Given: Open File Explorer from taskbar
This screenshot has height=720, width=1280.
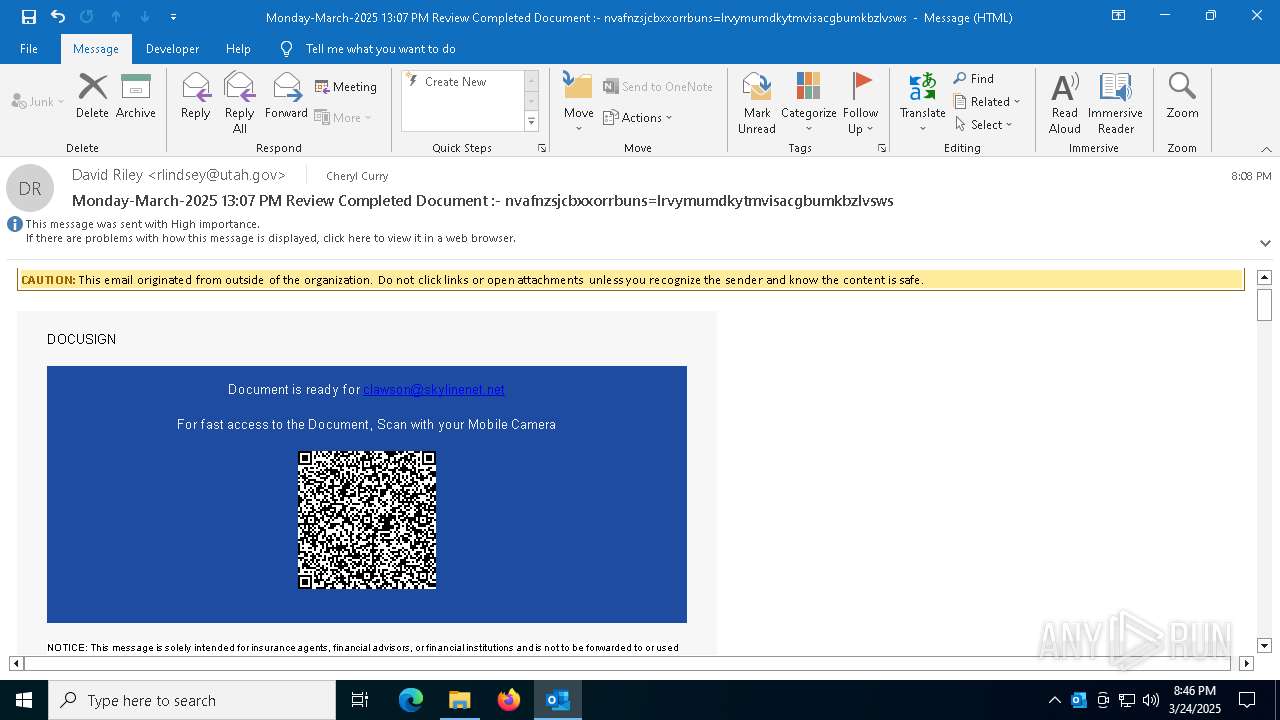Looking at the screenshot, I should point(459,700).
